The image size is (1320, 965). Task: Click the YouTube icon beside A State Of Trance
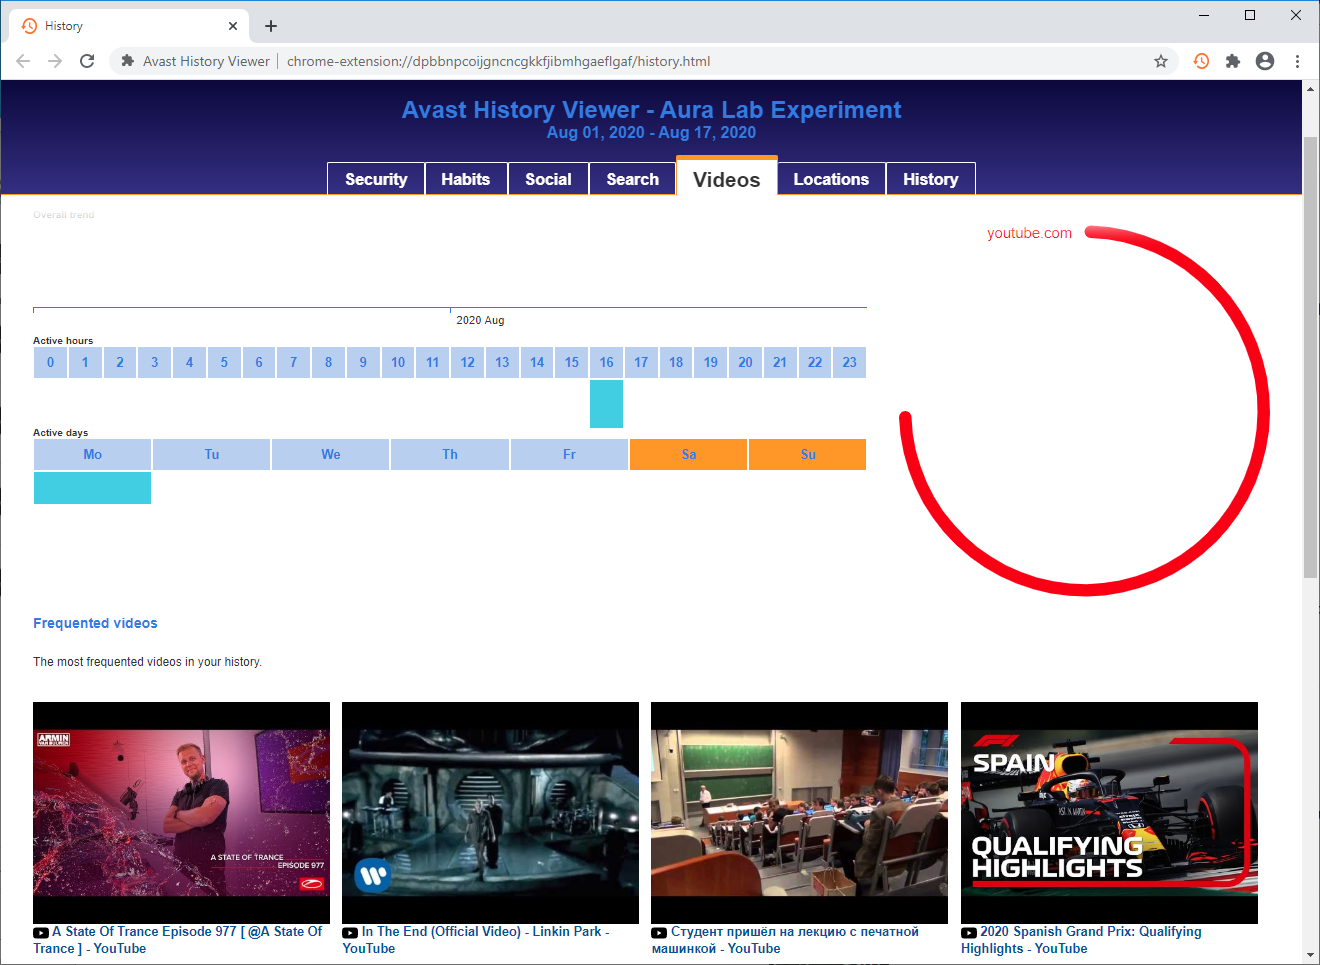(41, 933)
